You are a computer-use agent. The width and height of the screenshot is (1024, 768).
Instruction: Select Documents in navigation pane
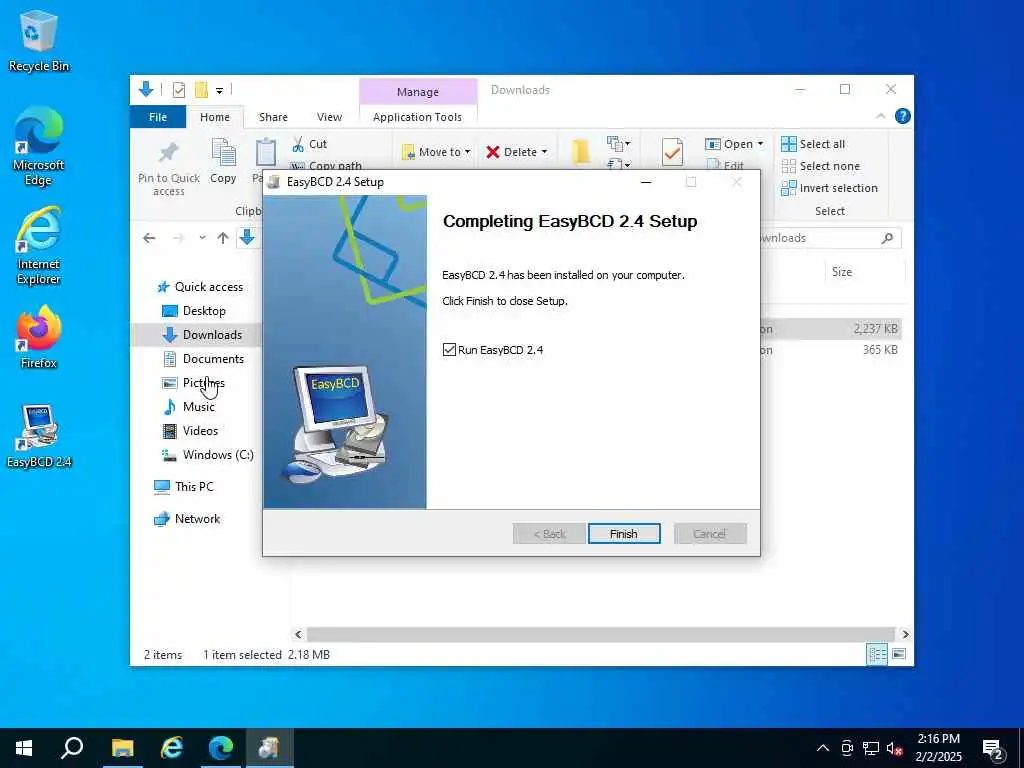(x=203, y=359)
